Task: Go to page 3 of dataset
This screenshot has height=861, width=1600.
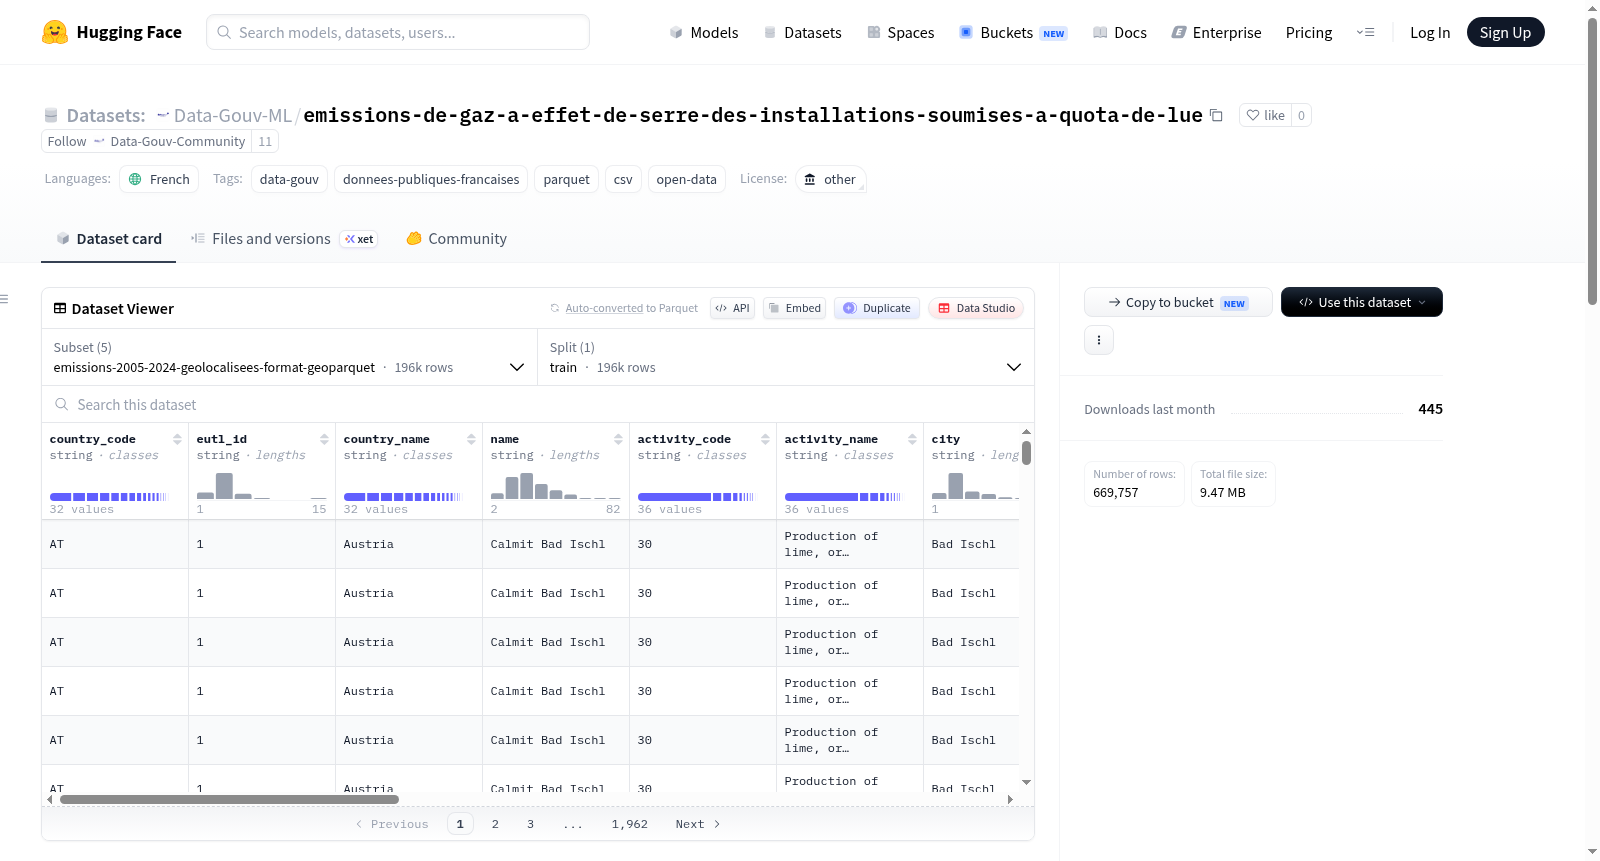Action: click(530, 824)
